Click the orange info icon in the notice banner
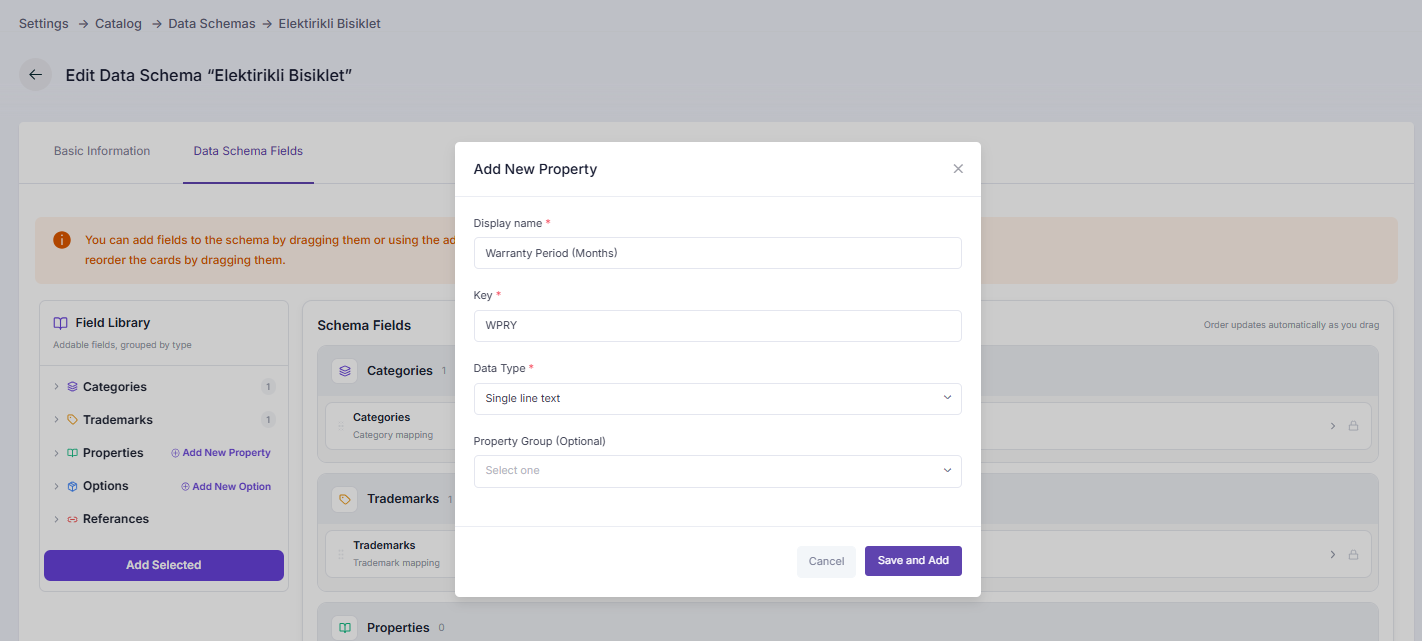The height and width of the screenshot is (641, 1422). pyautogui.click(x=62, y=240)
